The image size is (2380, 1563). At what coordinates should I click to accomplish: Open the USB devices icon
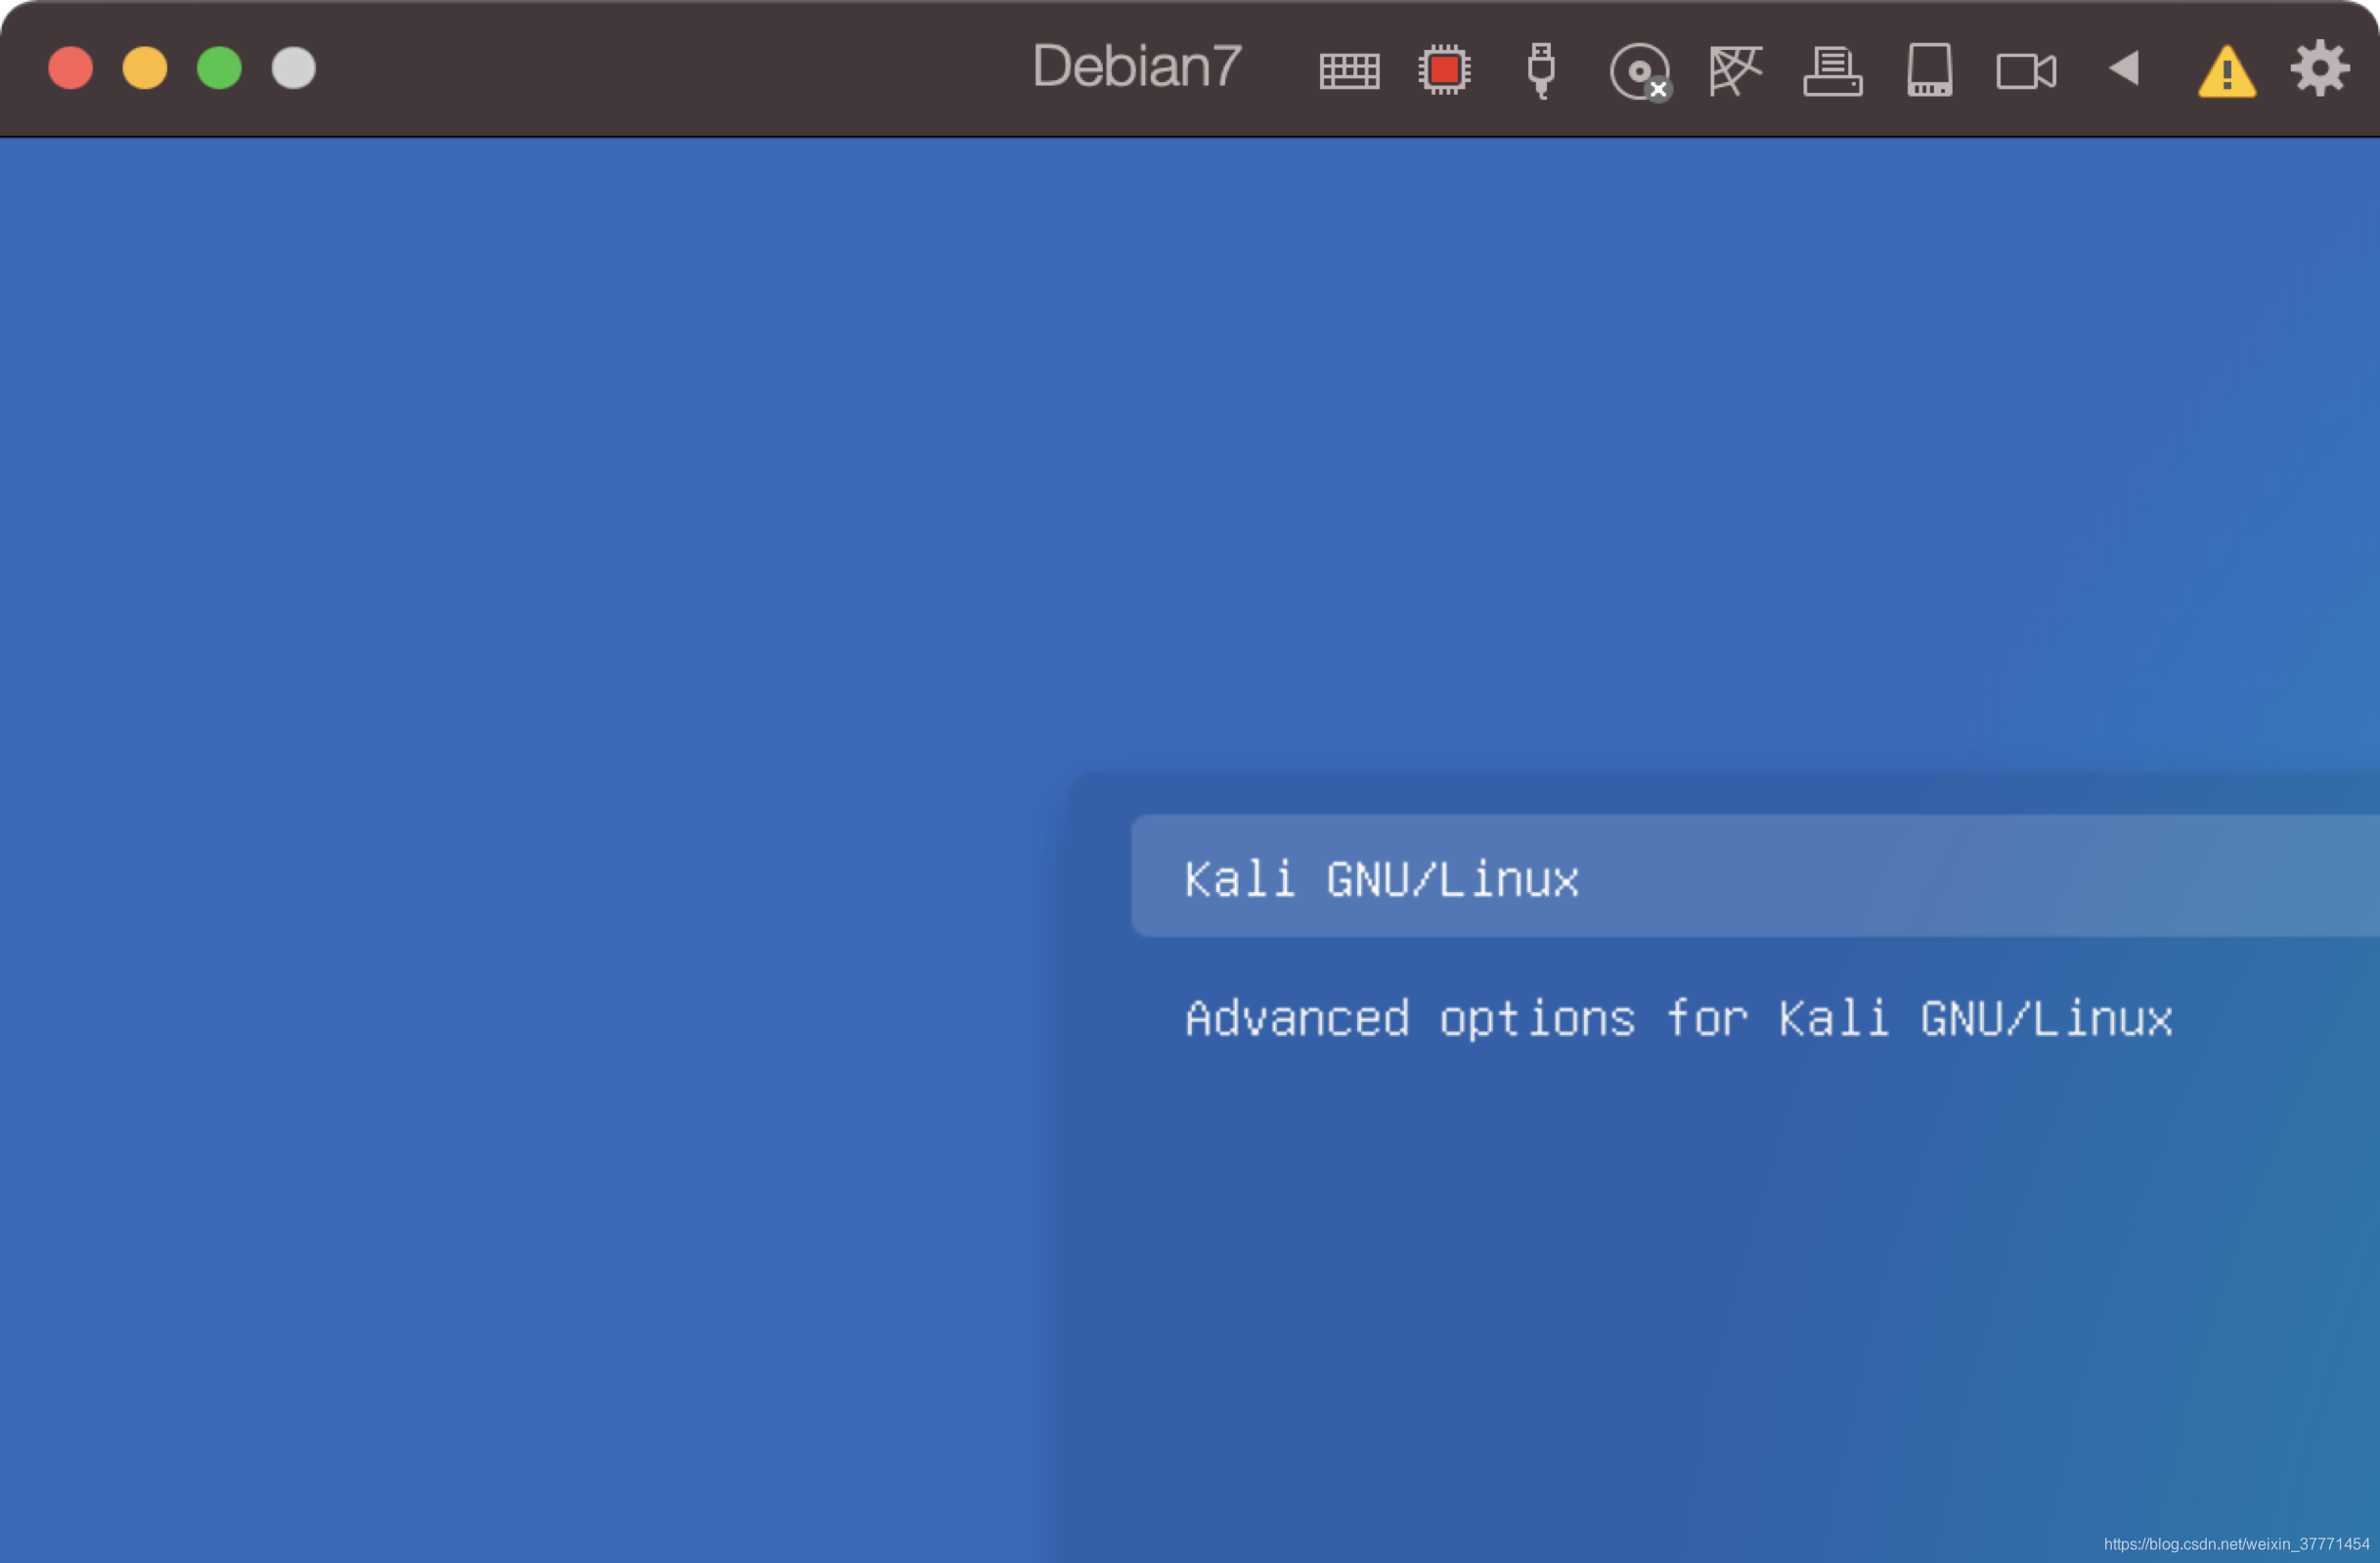click(1541, 70)
